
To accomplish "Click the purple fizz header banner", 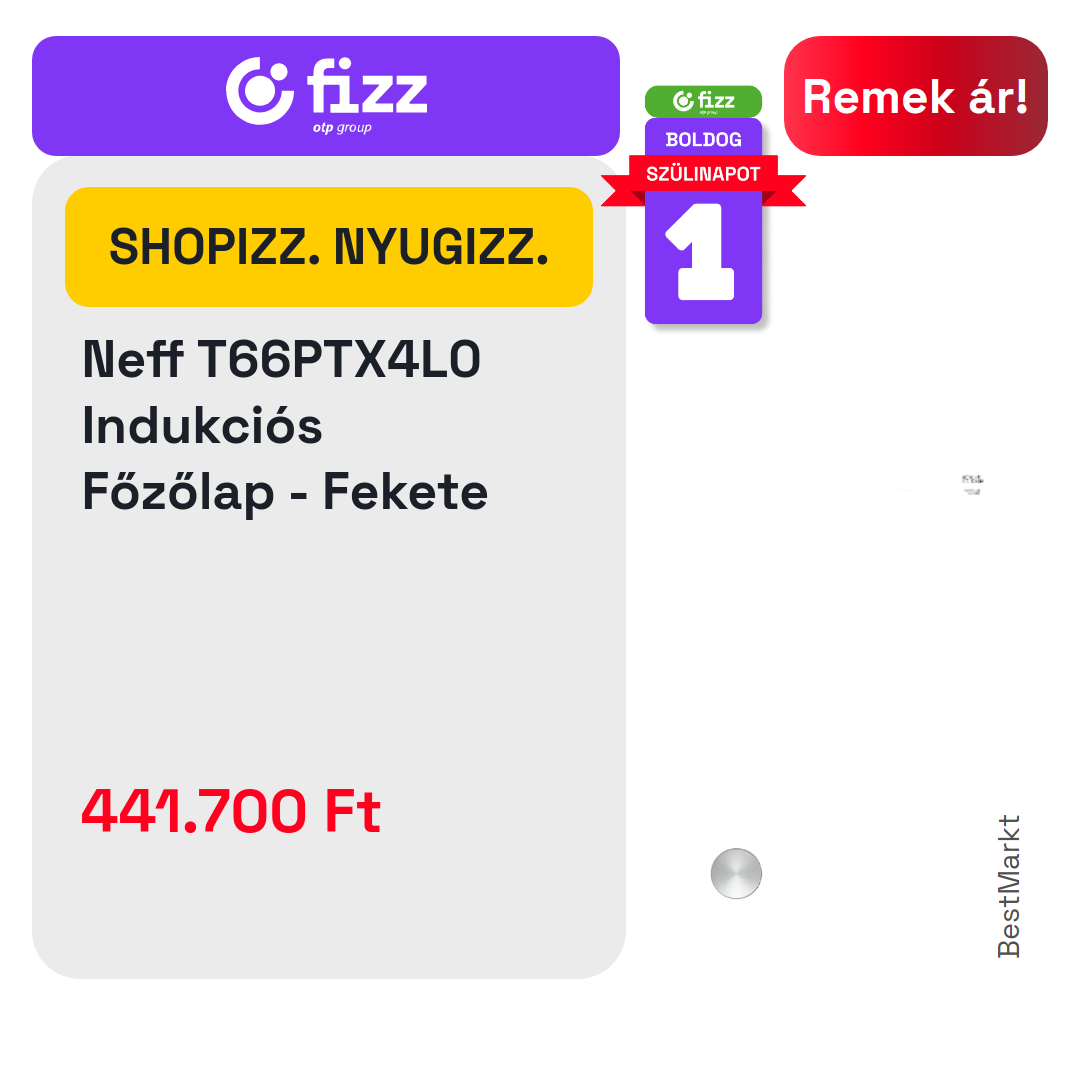I will [326, 96].
